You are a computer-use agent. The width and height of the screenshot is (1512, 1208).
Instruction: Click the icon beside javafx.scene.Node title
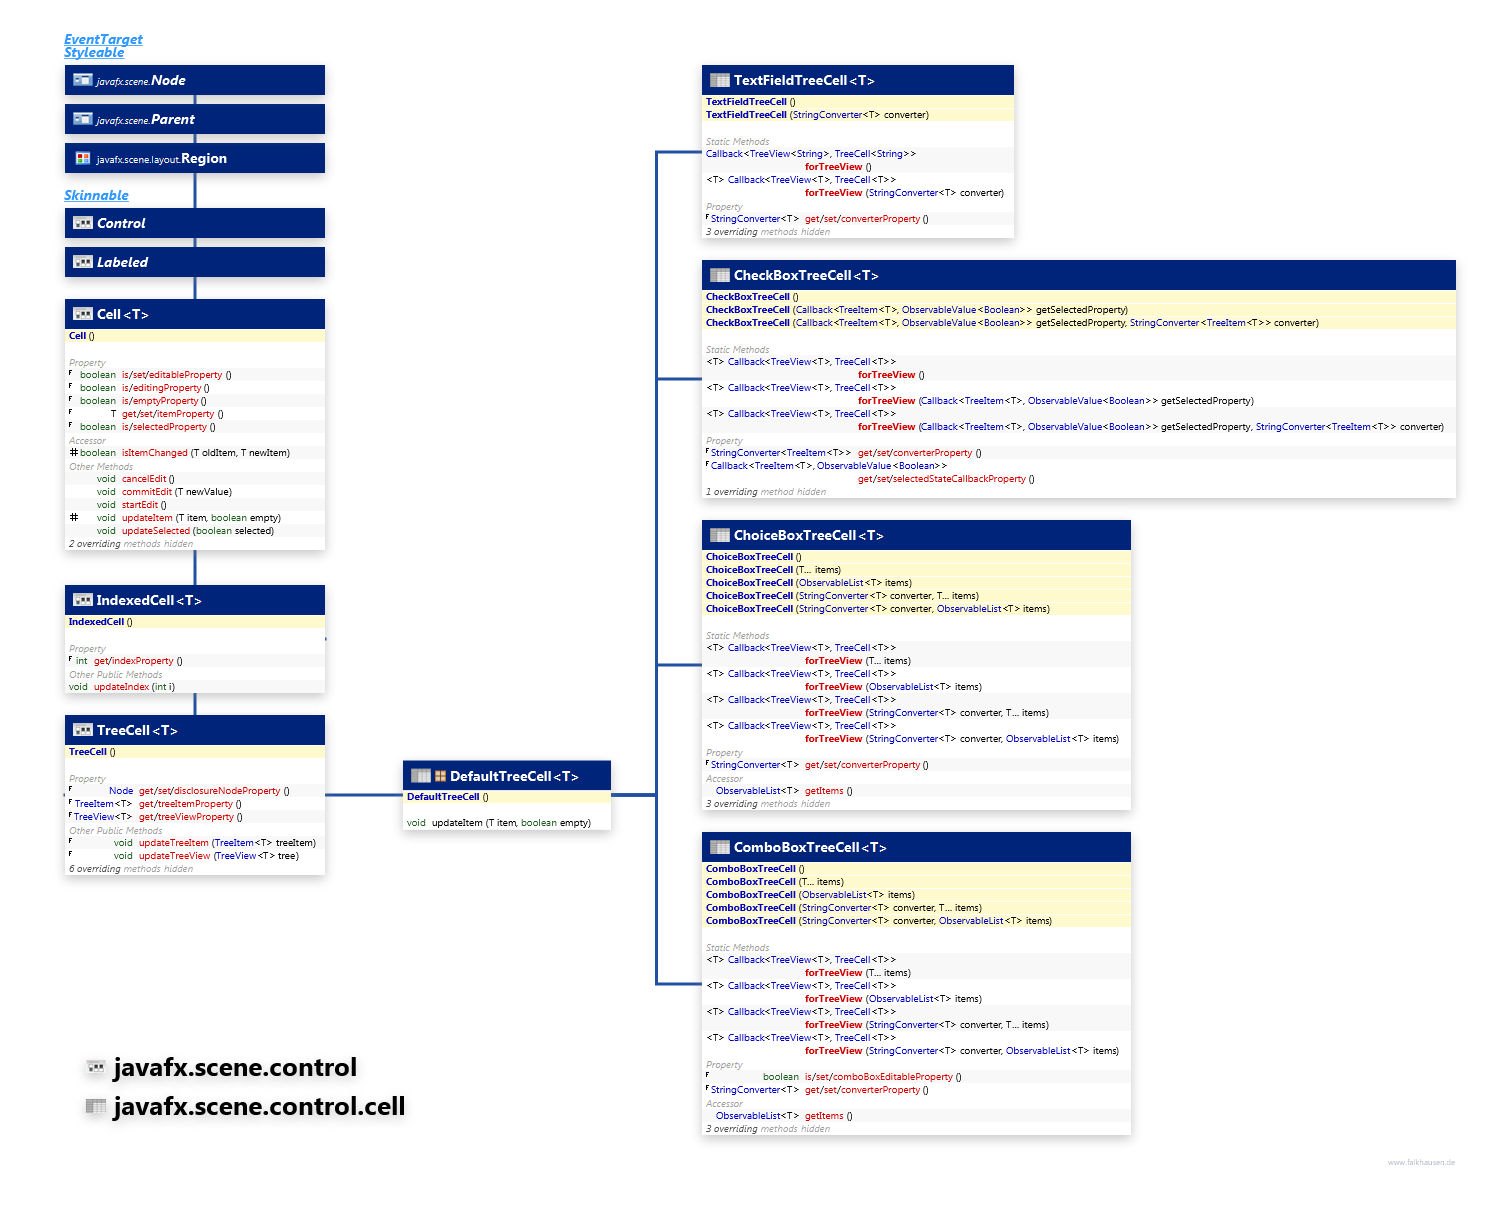pos(83,80)
